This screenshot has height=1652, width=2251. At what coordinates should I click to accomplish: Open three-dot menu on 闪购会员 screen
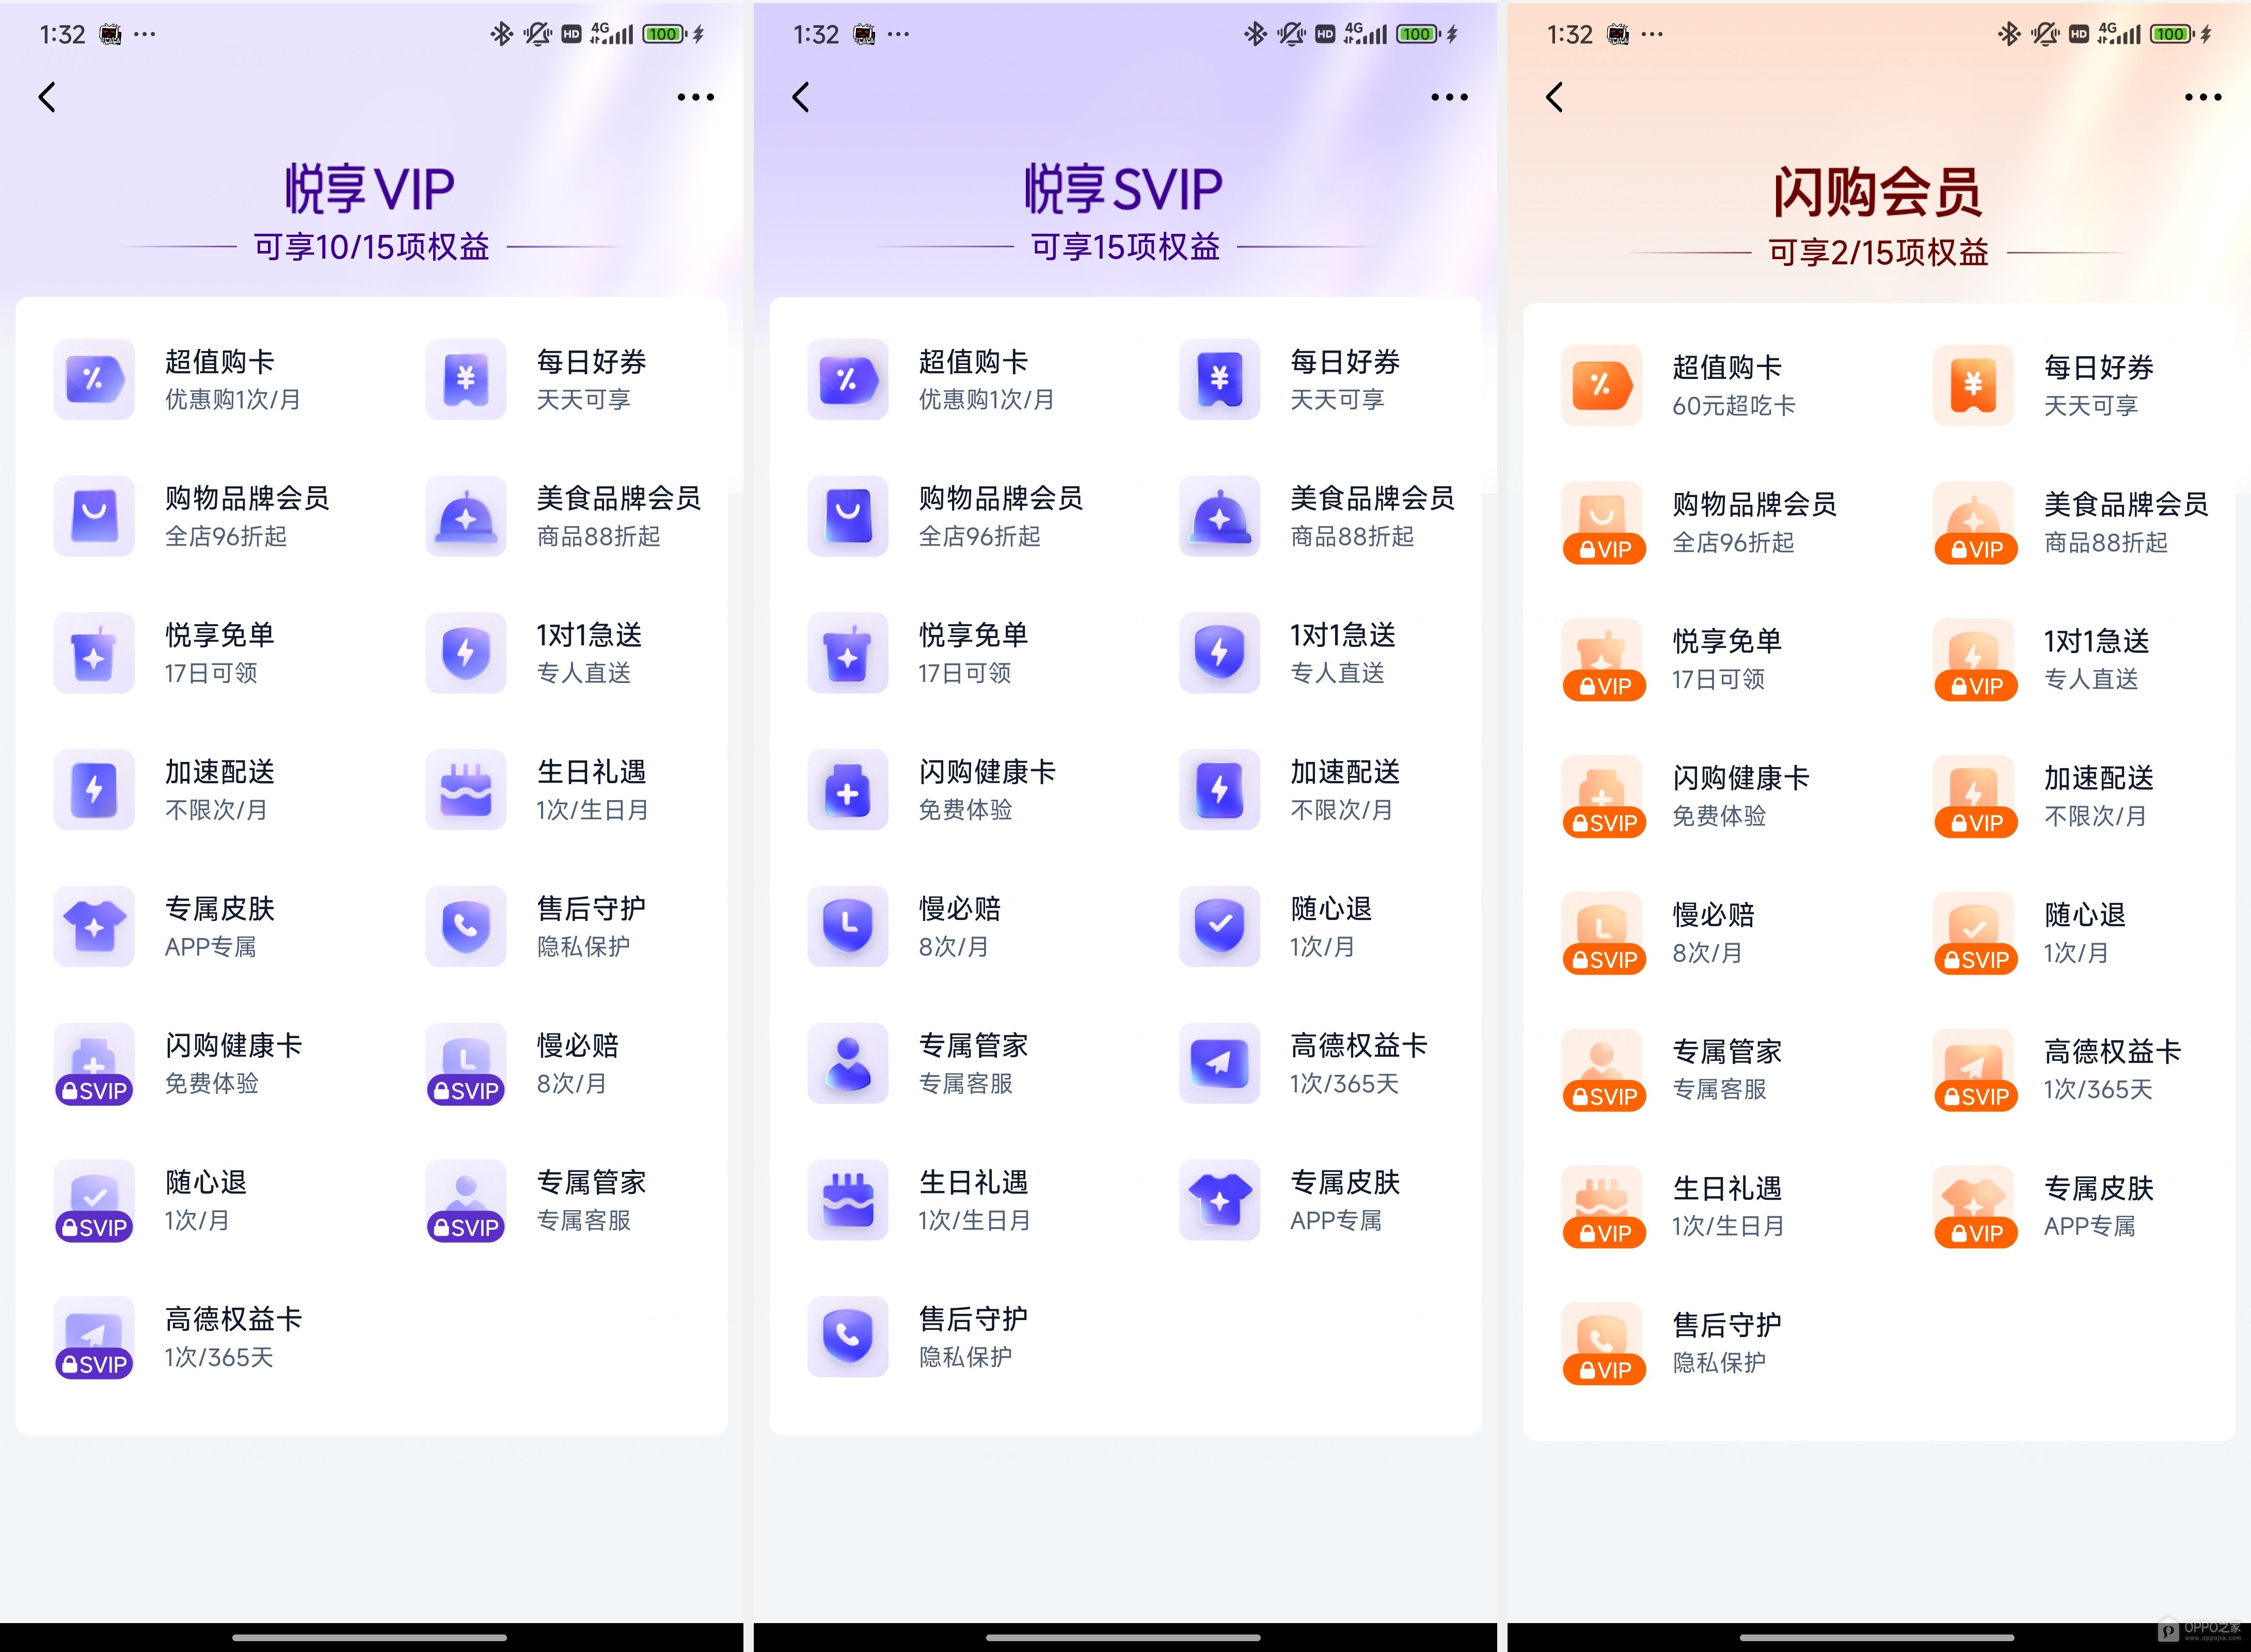[2203, 97]
